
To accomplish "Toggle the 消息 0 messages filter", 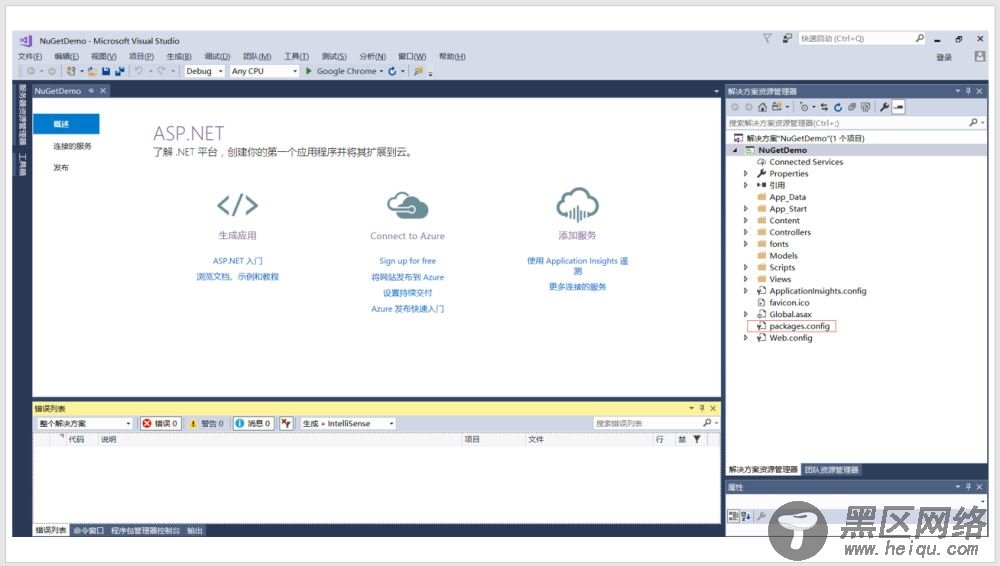I will coord(253,423).
